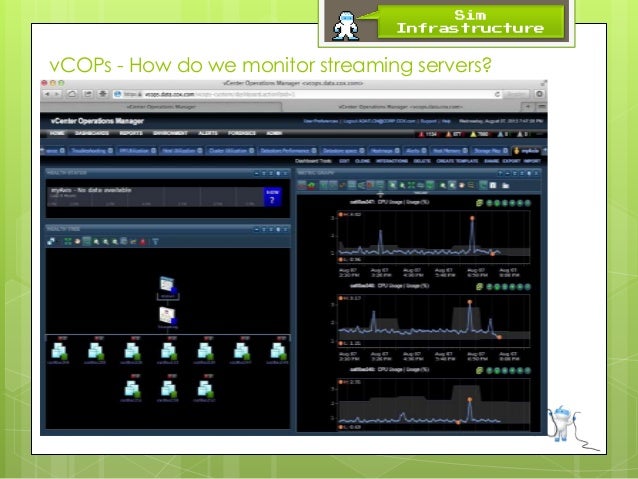638x479 pixels.
Task: Click EXPORT in Dashboard Tools
Action: click(x=511, y=161)
